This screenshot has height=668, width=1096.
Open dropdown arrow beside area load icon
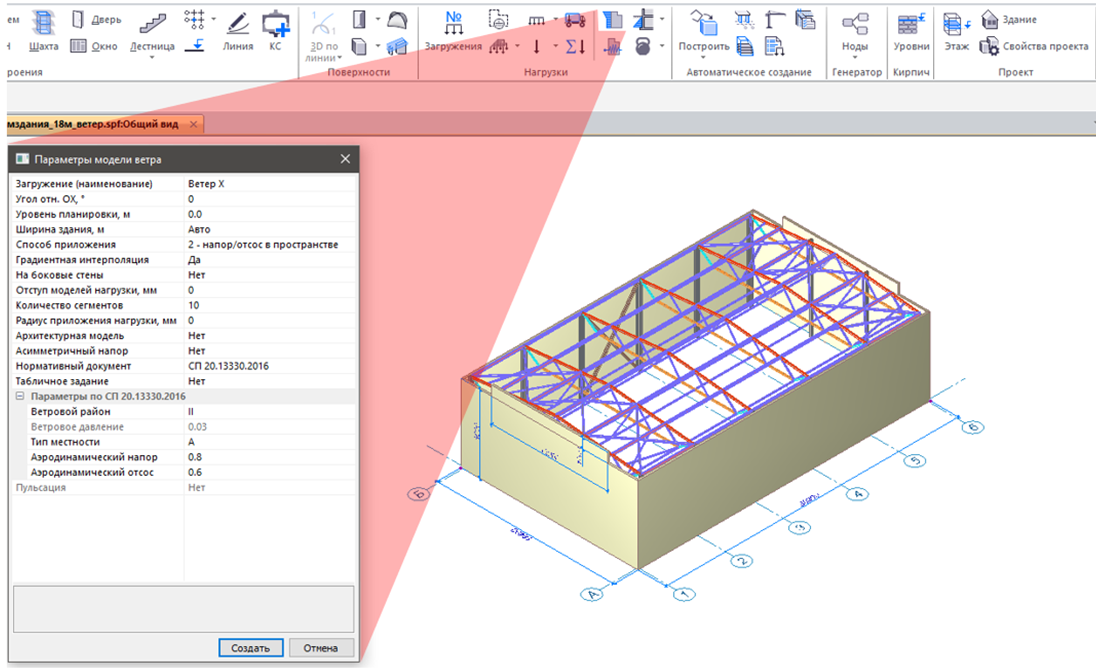point(517,47)
